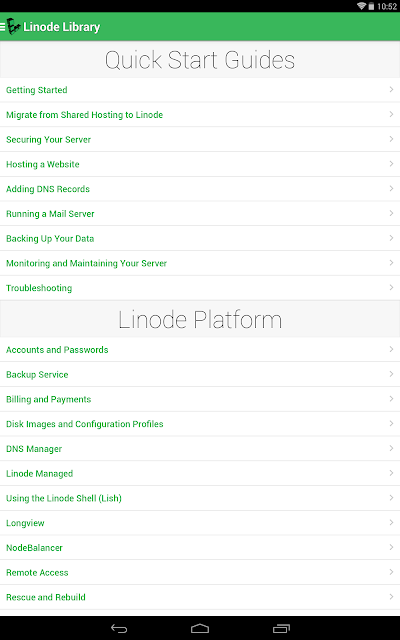Image resolution: width=400 pixels, height=640 pixels.
Task: Tap the Android recent apps button
Action: click(281, 629)
